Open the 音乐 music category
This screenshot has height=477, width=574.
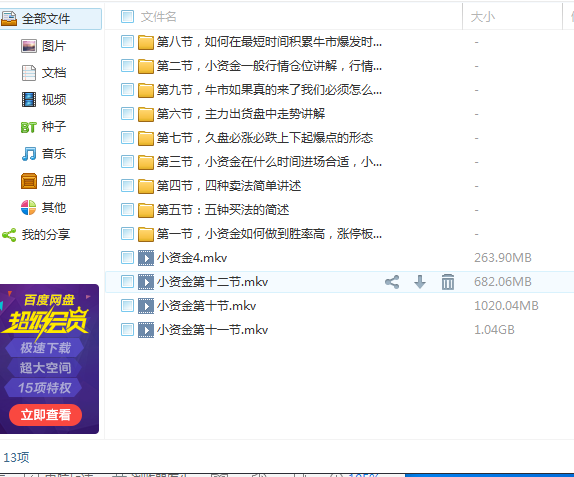[44, 154]
